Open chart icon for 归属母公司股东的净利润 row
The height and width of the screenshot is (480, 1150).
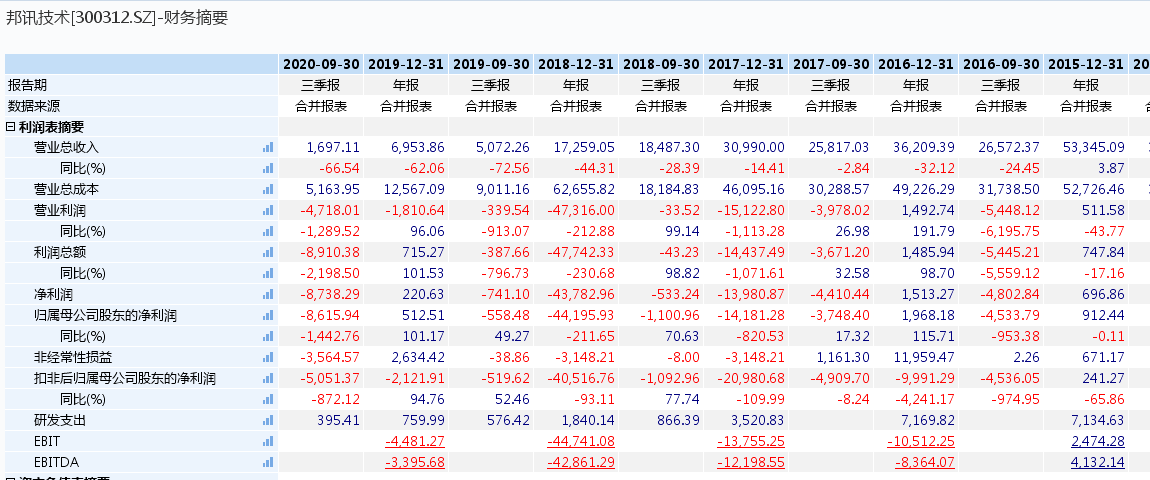tap(268, 316)
